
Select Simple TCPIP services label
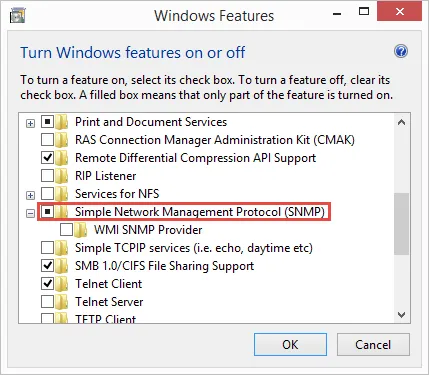point(194,248)
